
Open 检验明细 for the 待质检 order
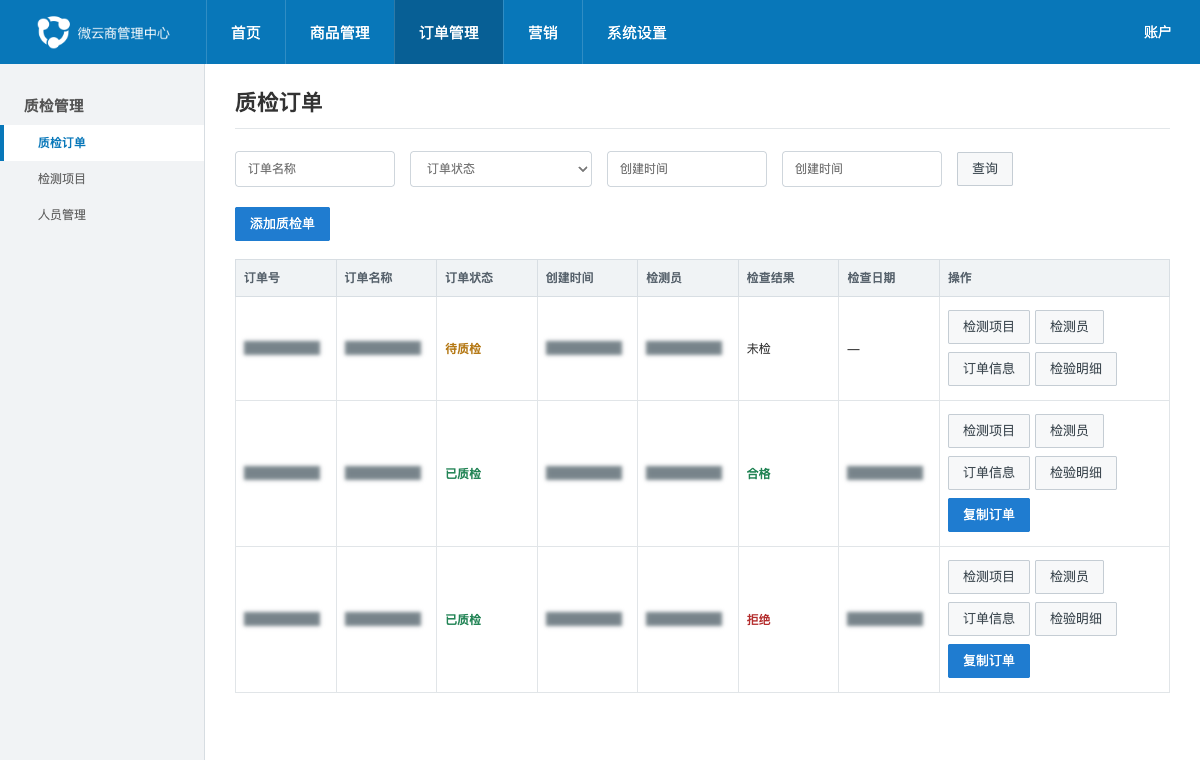point(1076,369)
